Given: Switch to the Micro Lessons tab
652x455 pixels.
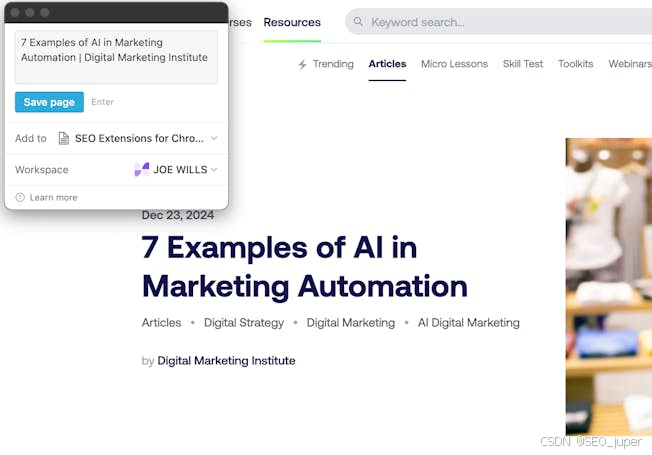Looking at the screenshot, I should coord(454,64).
